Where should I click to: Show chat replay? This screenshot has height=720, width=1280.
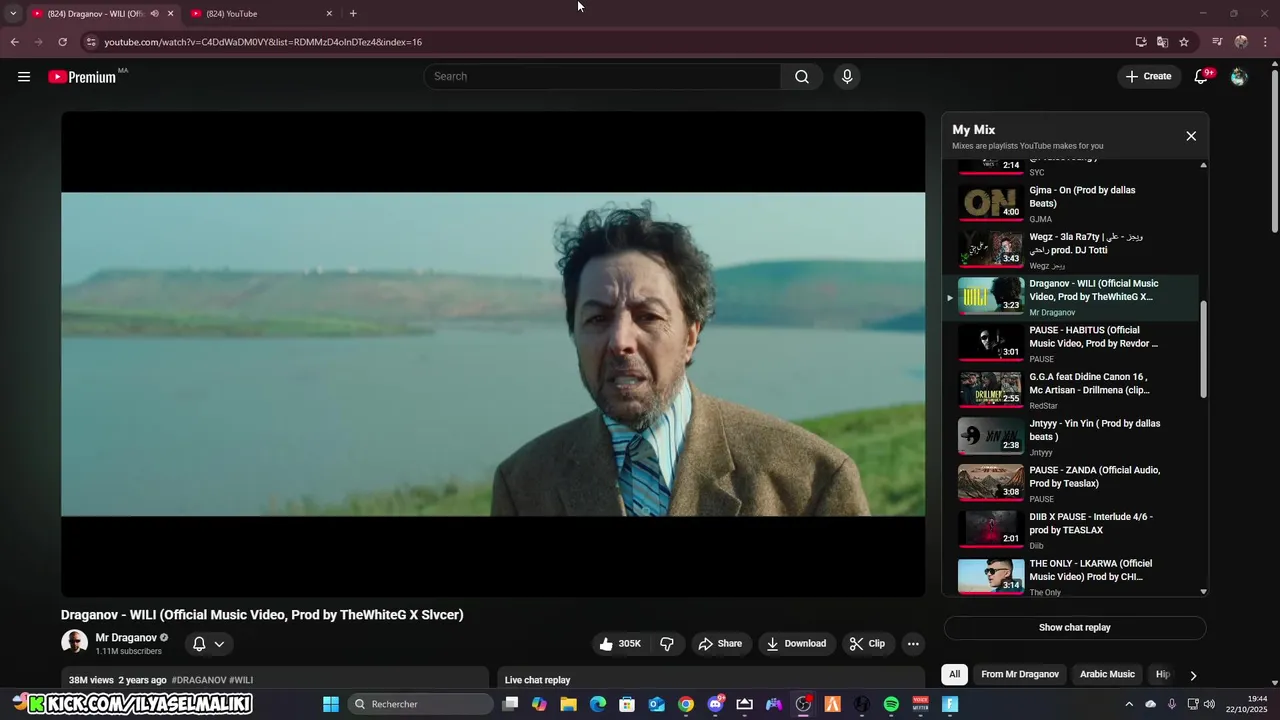pos(1075,628)
